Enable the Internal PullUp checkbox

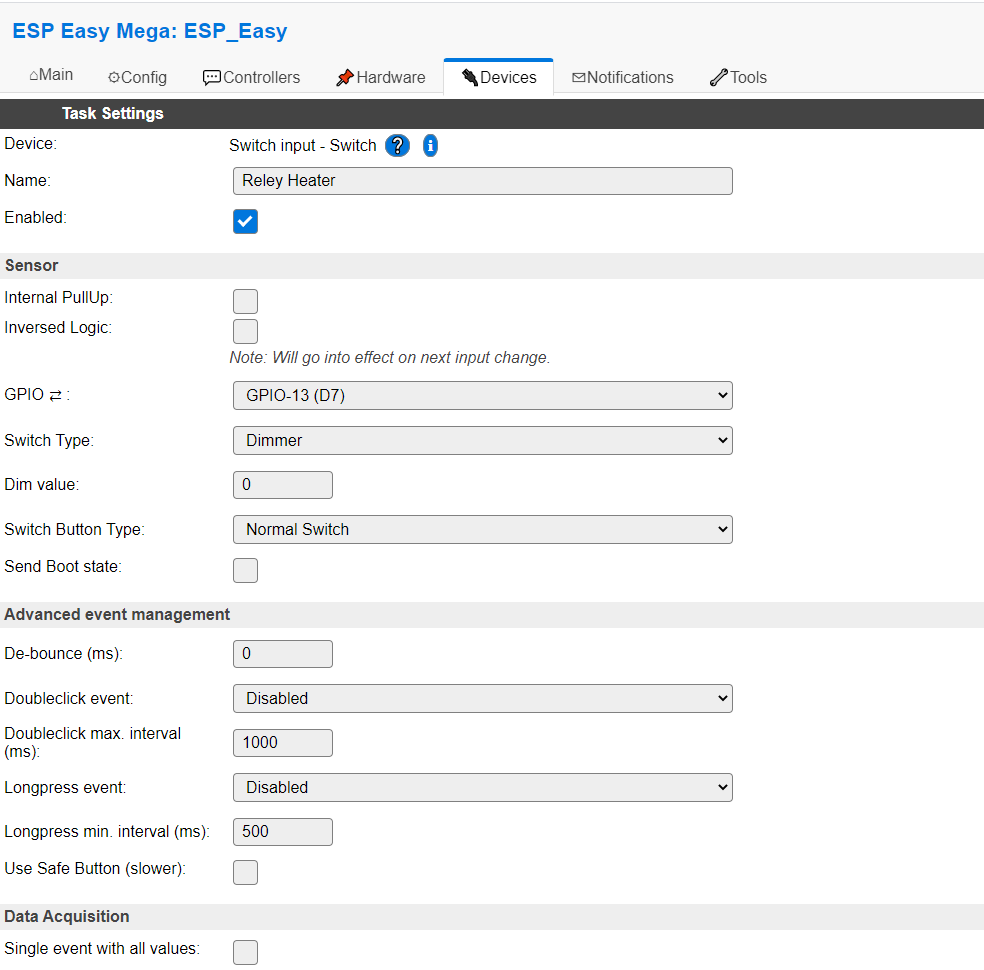click(x=245, y=301)
